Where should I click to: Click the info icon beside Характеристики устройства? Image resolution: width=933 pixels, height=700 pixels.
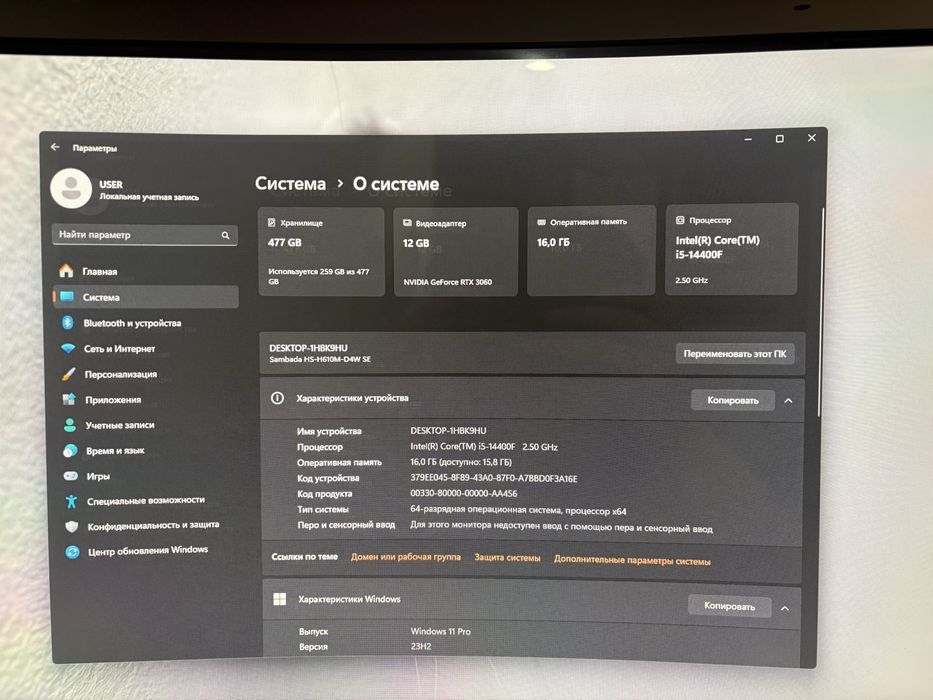(x=277, y=398)
